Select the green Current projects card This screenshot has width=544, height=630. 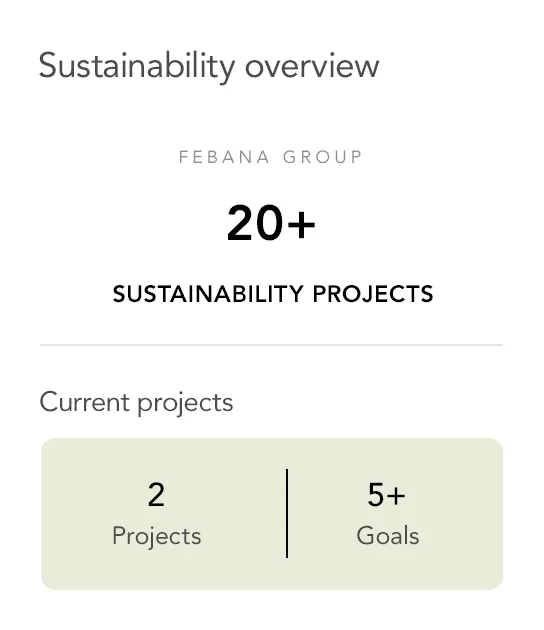click(272, 514)
